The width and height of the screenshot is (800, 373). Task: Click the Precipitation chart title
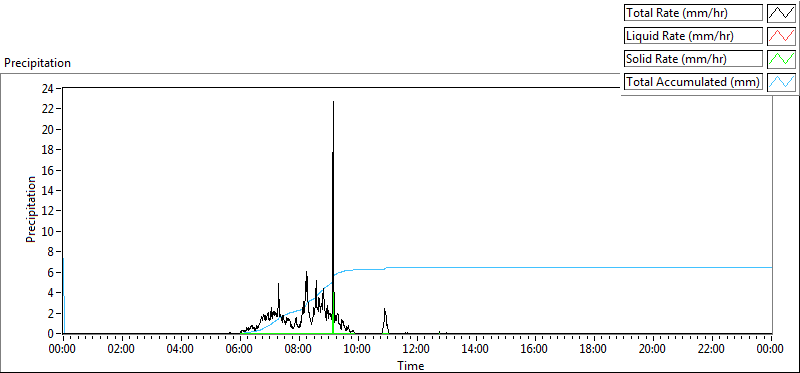[x=37, y=63]
